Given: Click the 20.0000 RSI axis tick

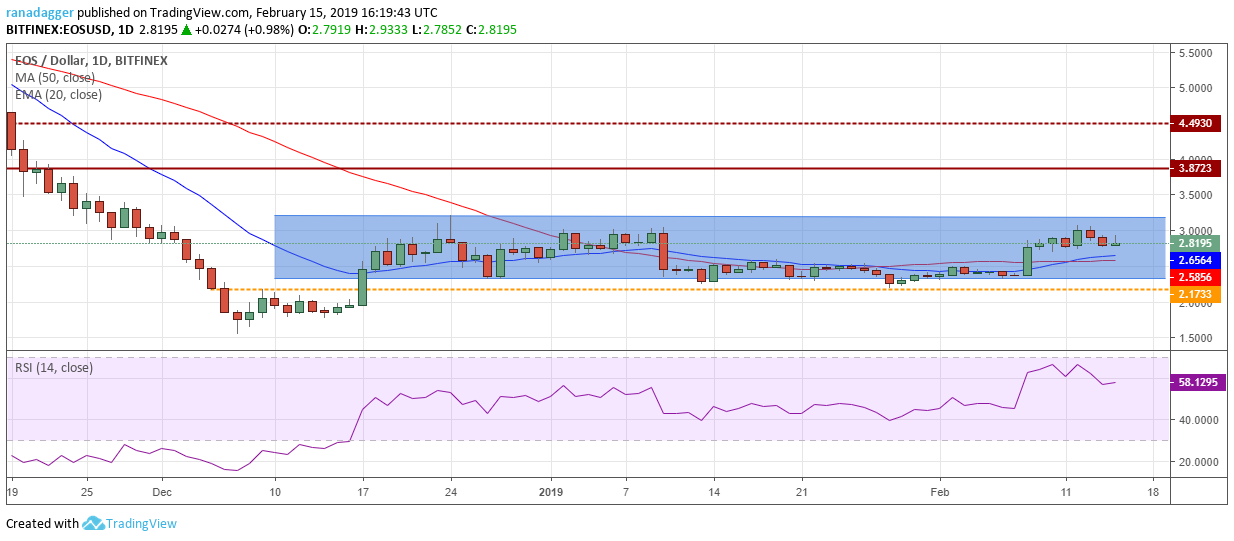Looking at the screenshot, I should coord(1197,462).
